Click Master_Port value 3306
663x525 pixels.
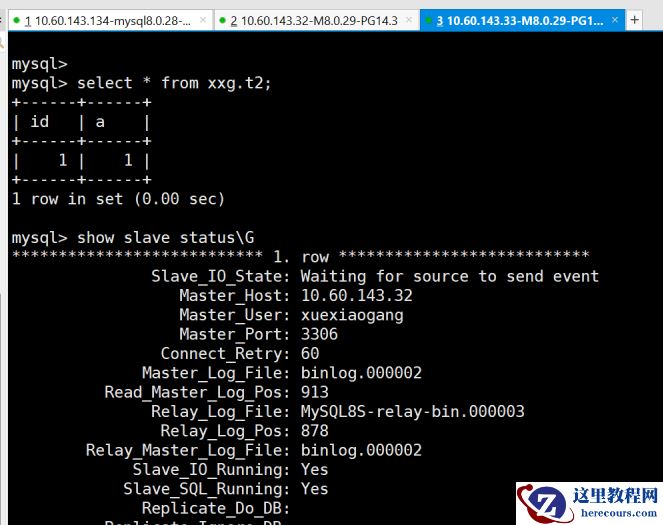(319, 334)
